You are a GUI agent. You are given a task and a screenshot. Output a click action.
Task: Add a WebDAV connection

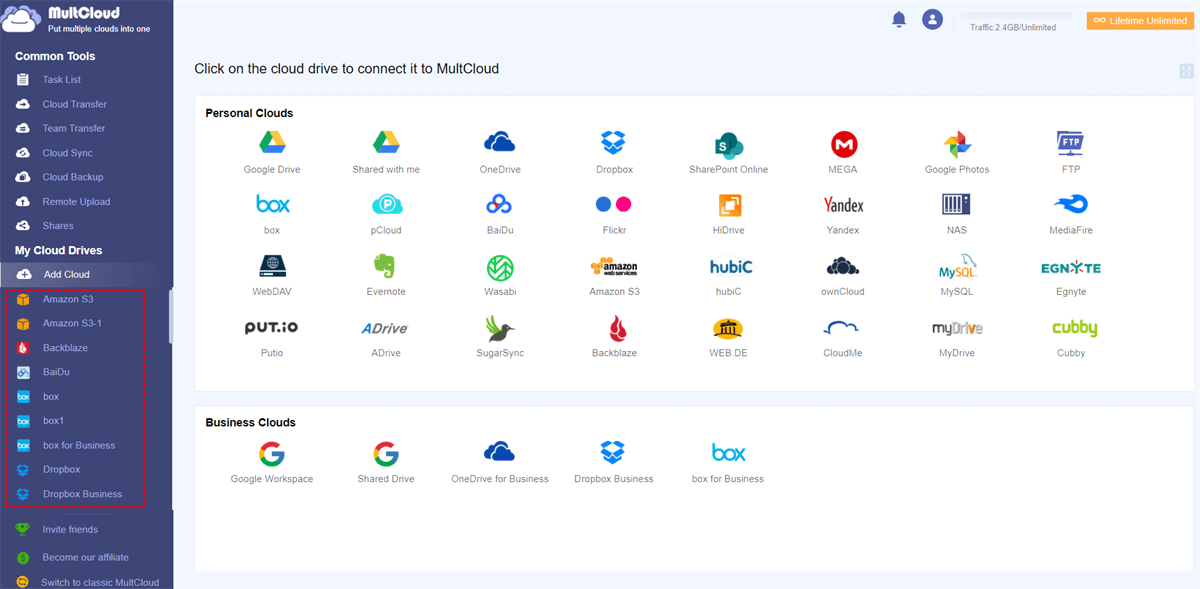click(272, 275)
